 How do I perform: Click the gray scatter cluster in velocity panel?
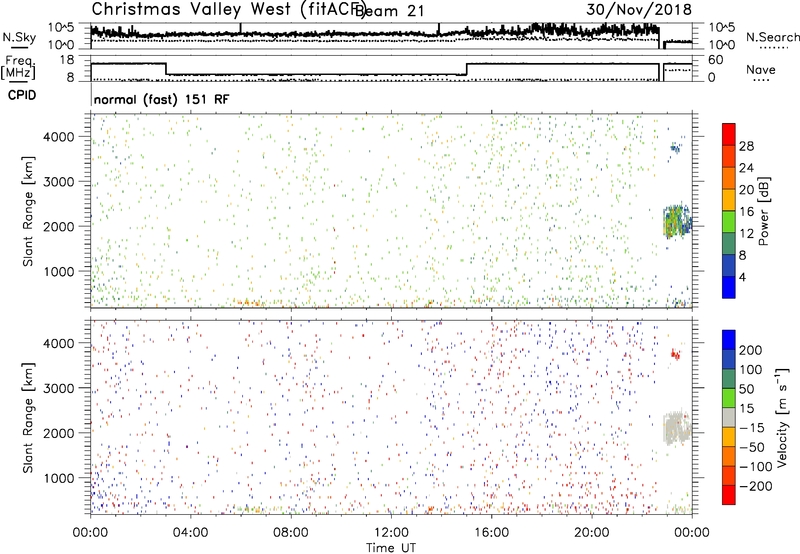pyautogui.click(x=677, y=427)
